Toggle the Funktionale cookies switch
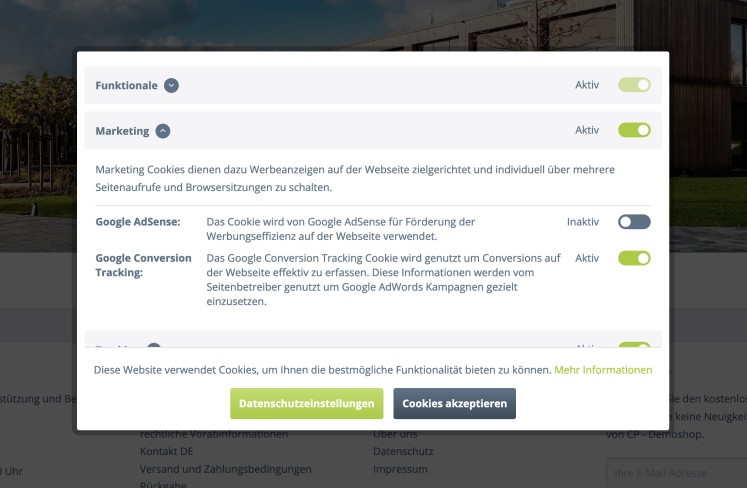The image size is (747, 488). coord(634,85)
